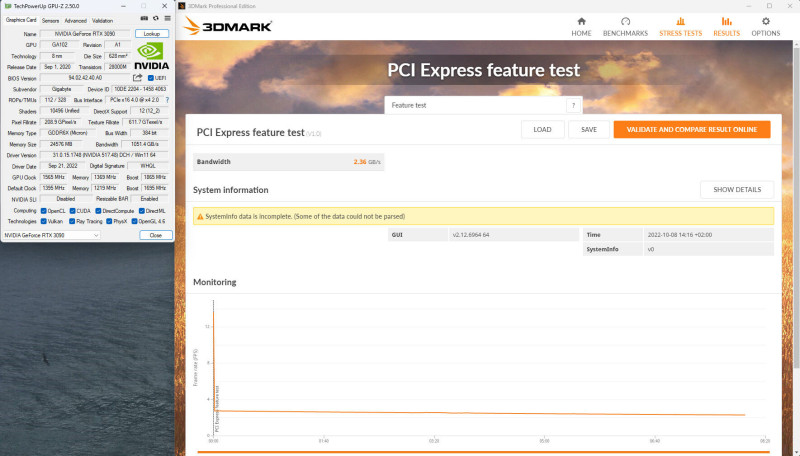Viewport: 800px width, 456px height.
Task: Click the Lookup button
Action: [152, 34]
